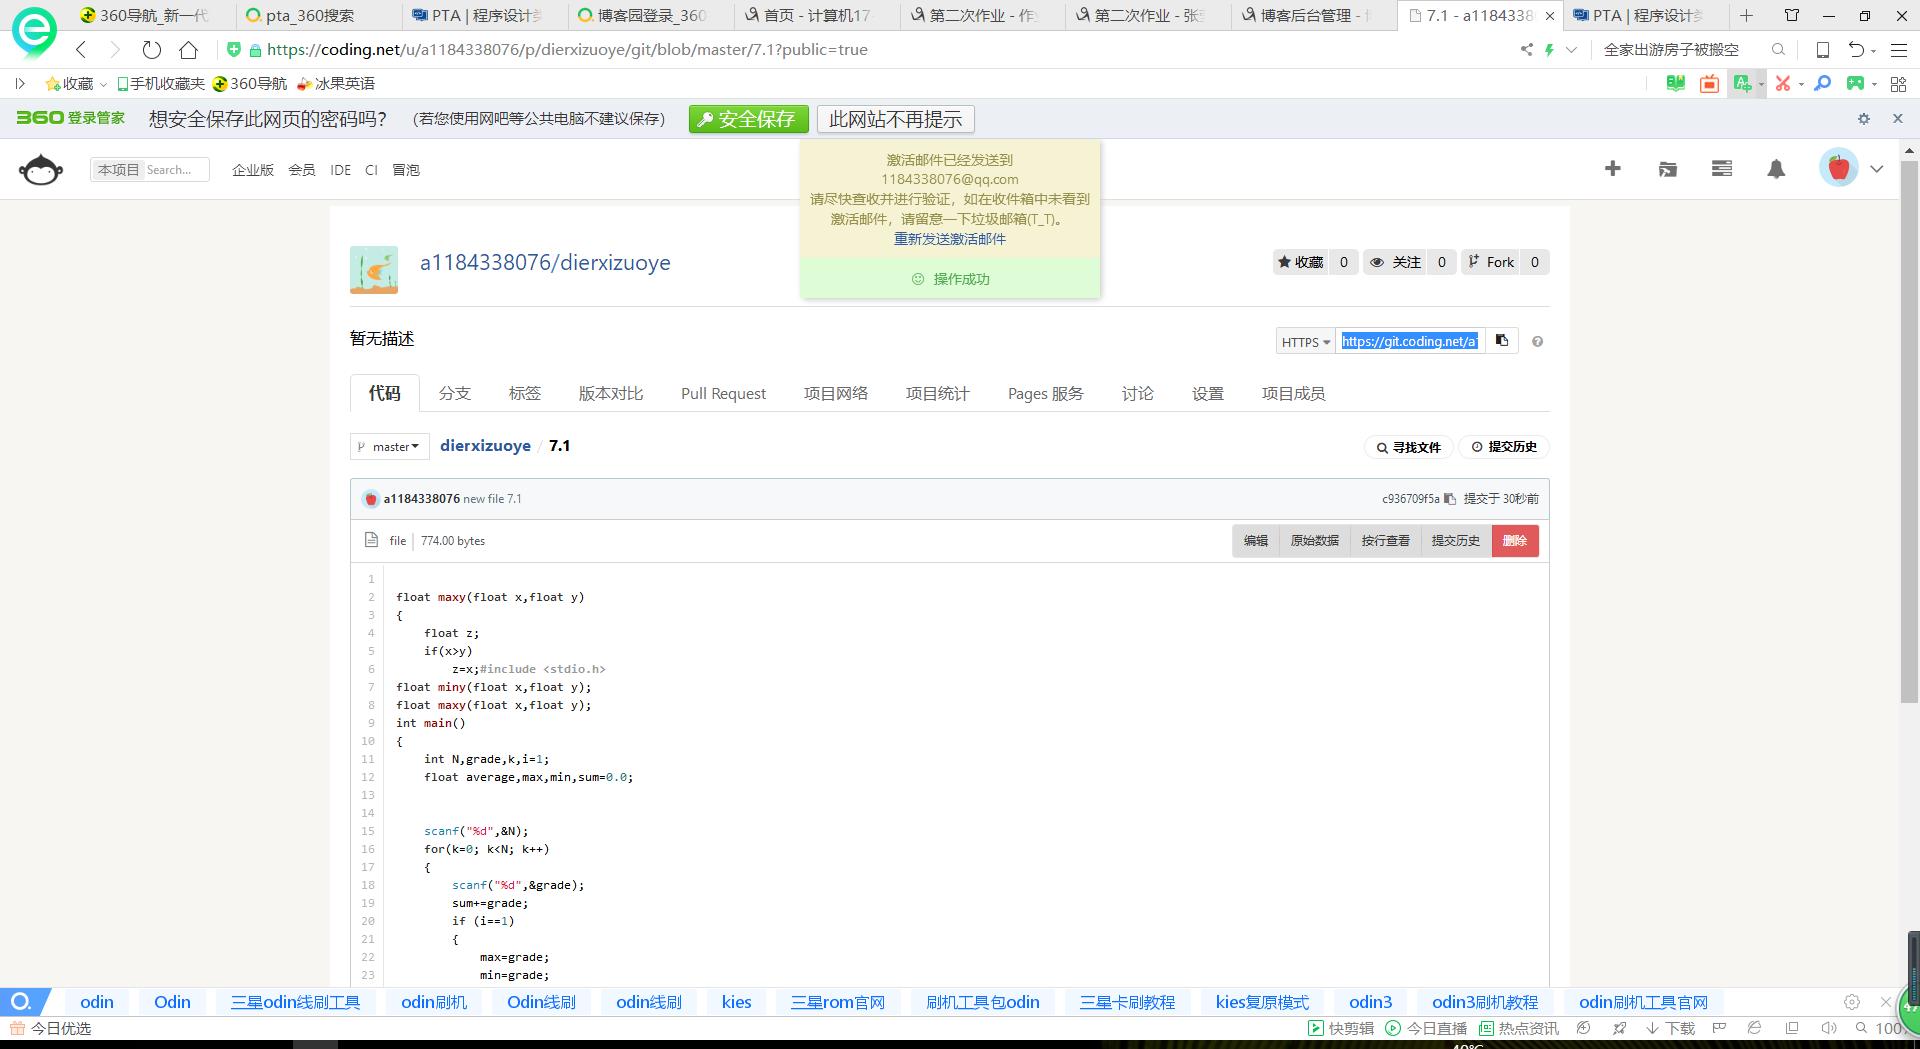1920x1049 pixels.
Task: Reload the current page
Action: 151,50
